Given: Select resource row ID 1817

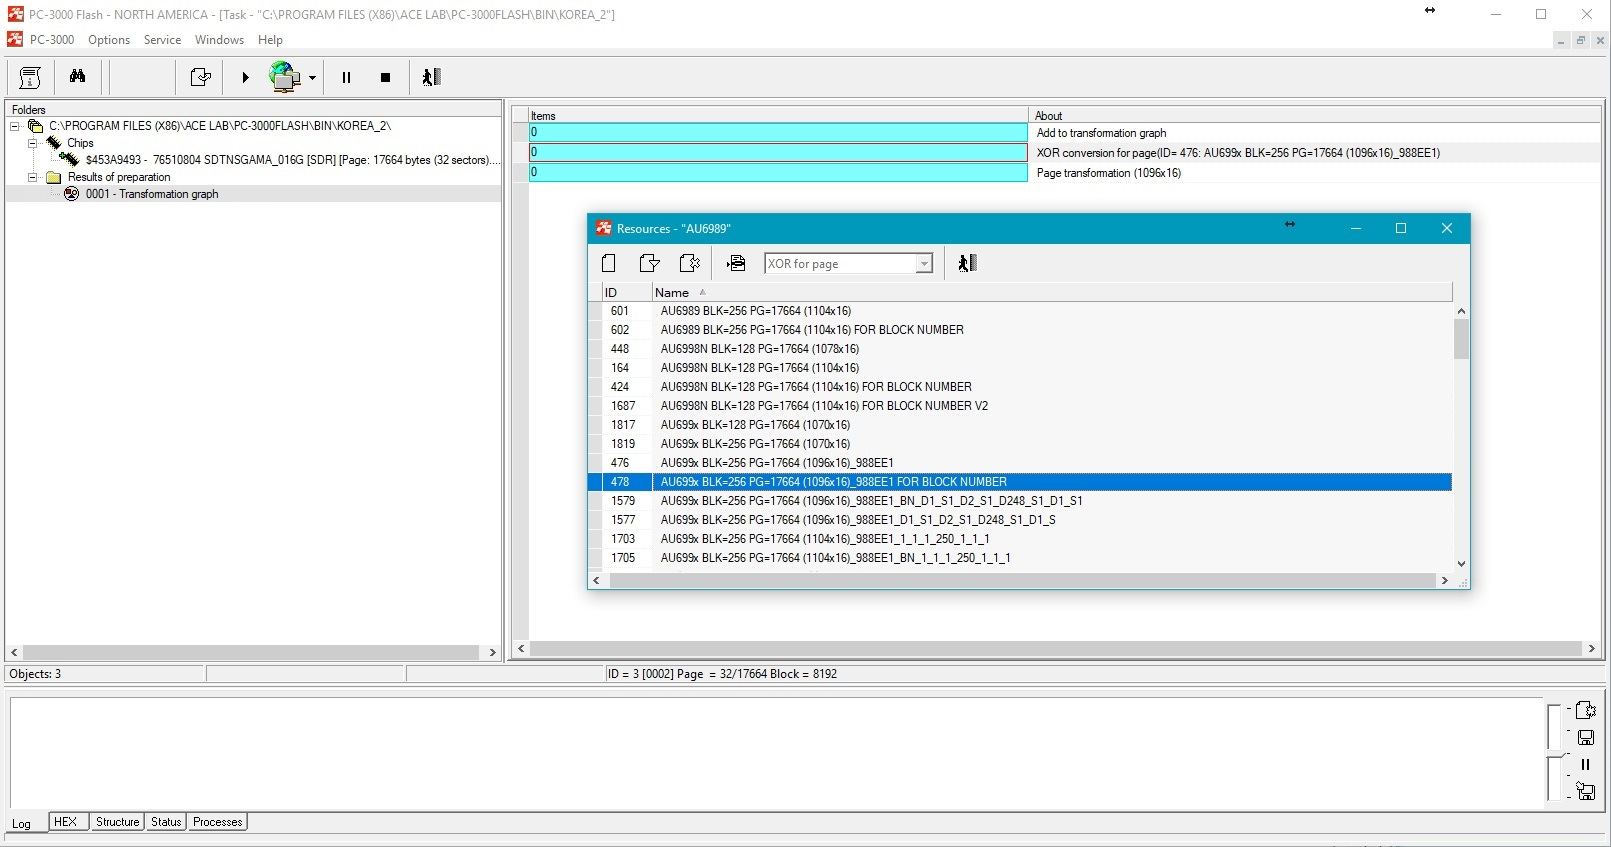Looking at the screenshot, I should click(1020, 425).
